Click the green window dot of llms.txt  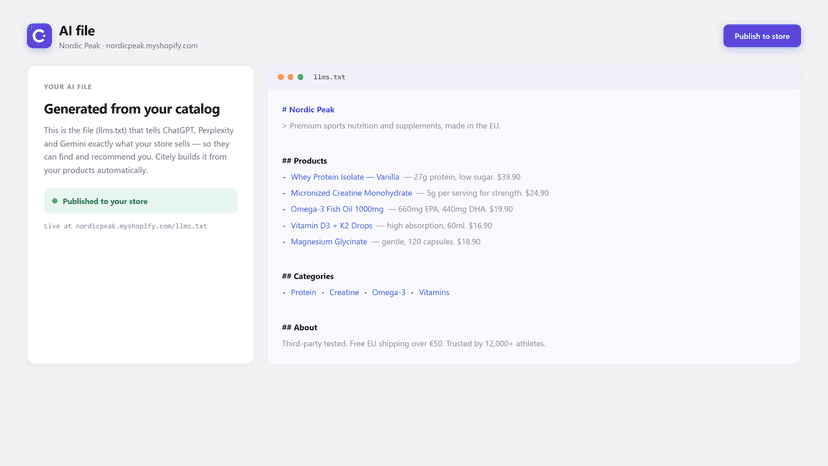click(300, 77)
